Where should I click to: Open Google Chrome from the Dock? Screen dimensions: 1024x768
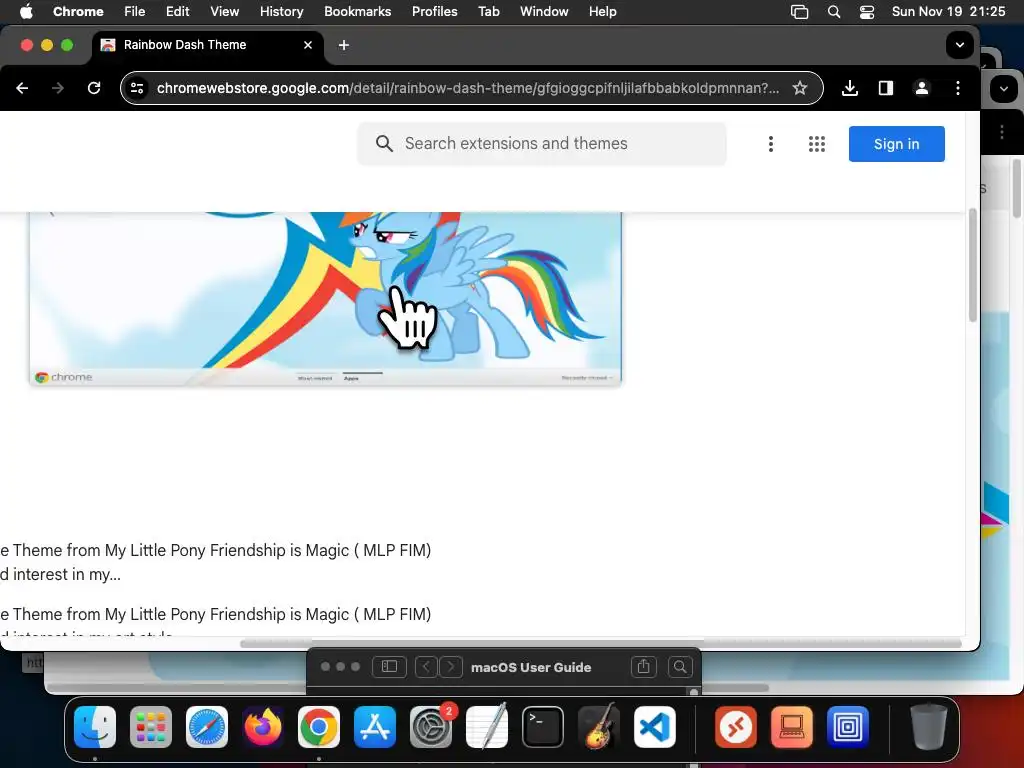[x=319, y=727]
